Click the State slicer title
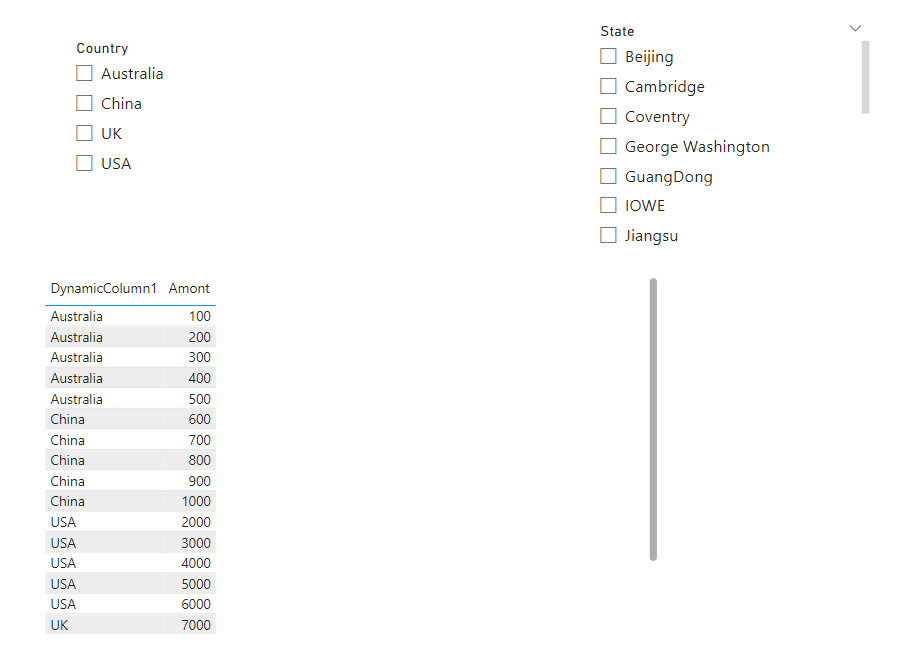The width and height of the screenshot is (913, 646). pos(617,31)
